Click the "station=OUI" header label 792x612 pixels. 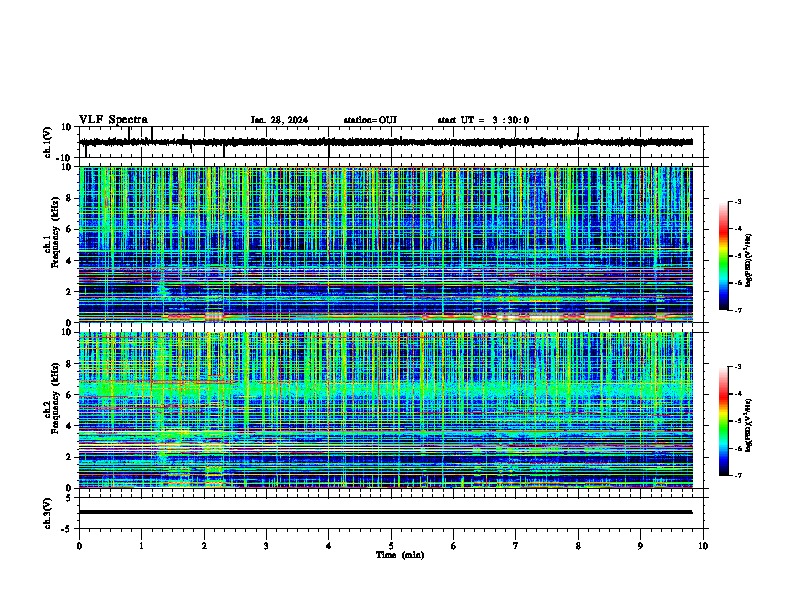(x=370, y=120)
